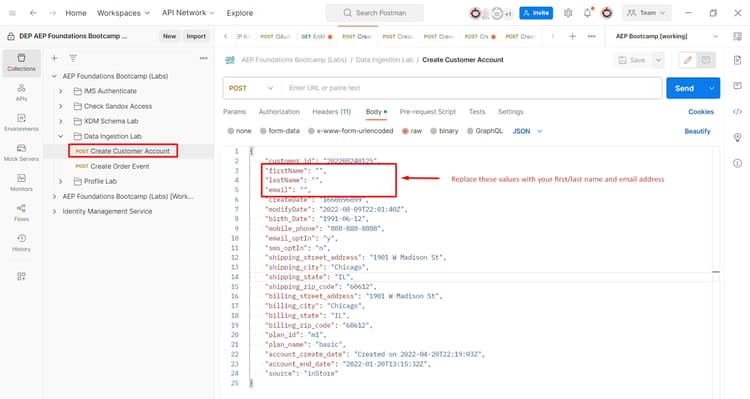Go back with the back arrow
Viewport: 750px width, 399px height.
pos(33,13)
